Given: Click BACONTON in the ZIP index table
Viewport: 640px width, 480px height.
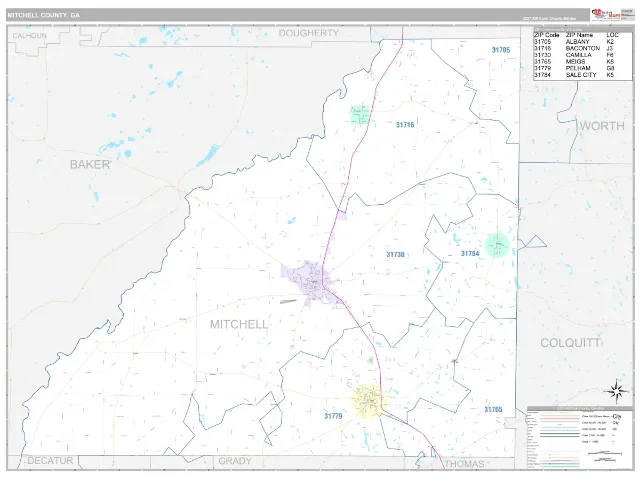Looking at the screenshot, I should [x=583, y=48].
